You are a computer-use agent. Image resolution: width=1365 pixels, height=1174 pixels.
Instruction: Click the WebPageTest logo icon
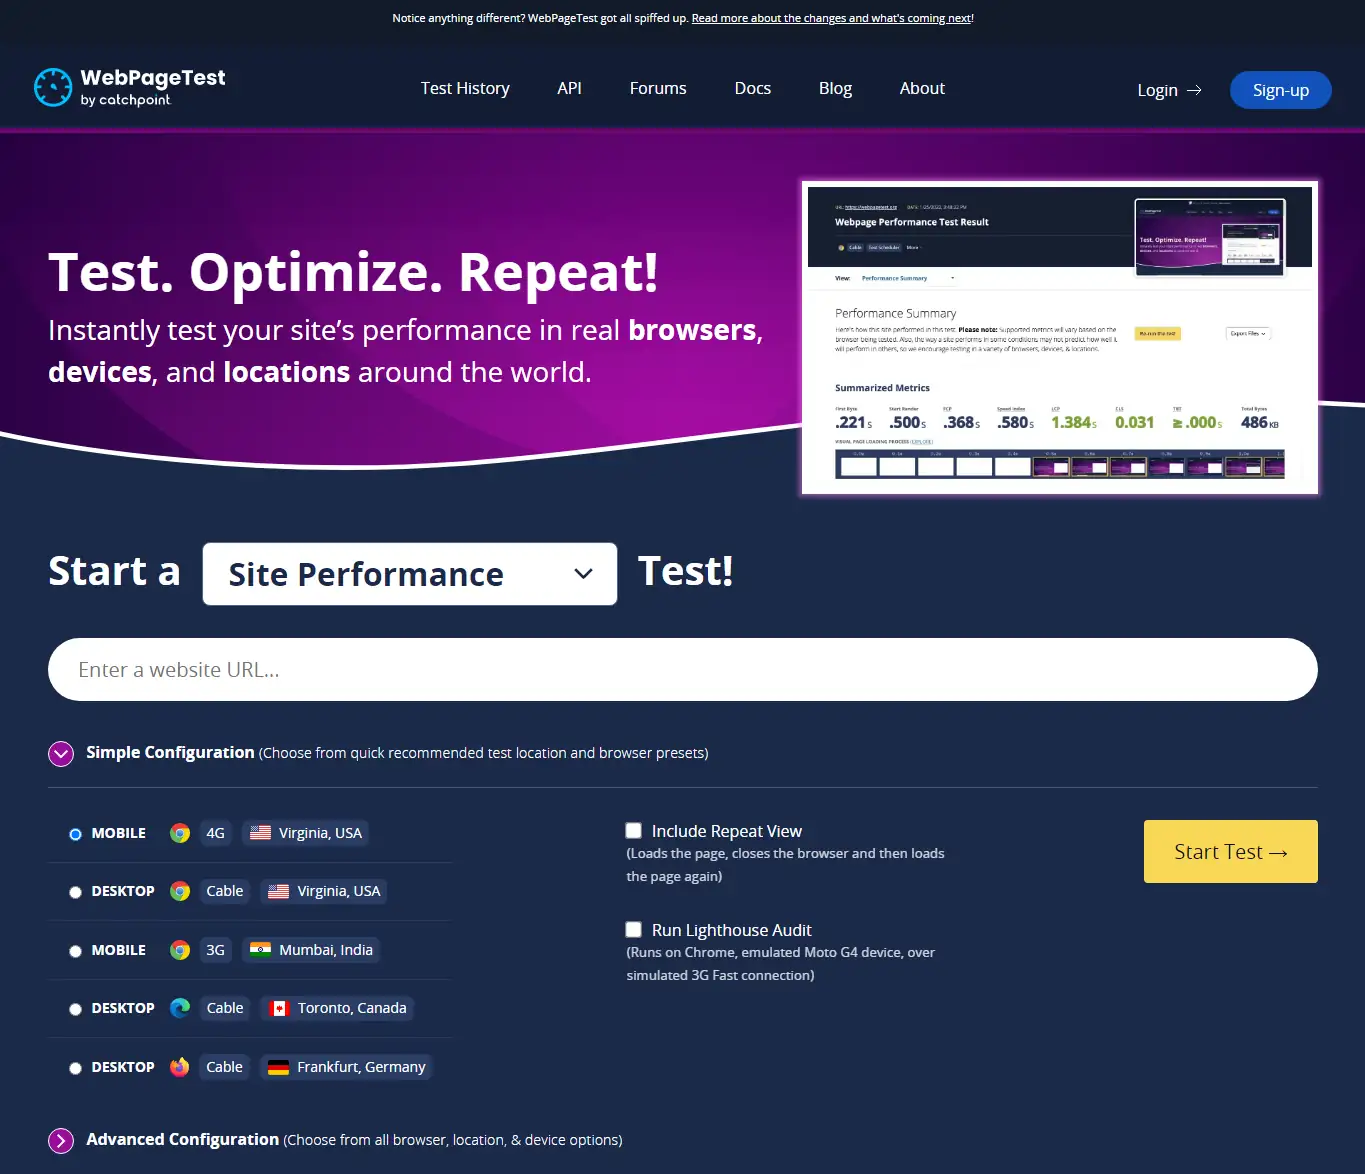(x=52, y=87)
